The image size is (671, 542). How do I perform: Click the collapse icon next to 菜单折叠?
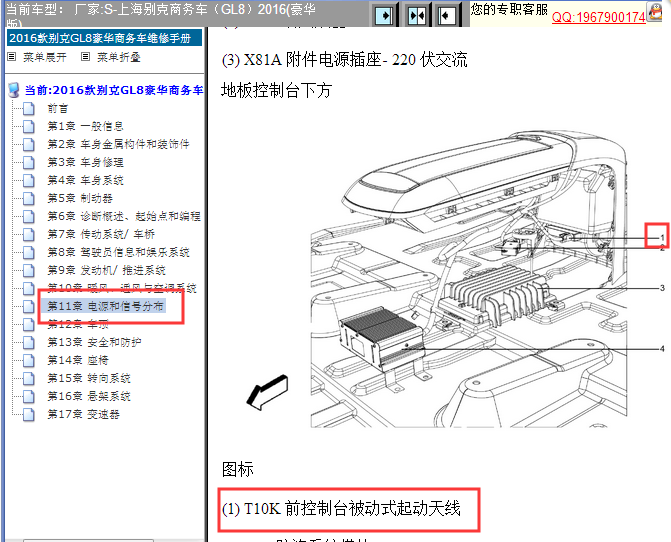pos(86,56)
